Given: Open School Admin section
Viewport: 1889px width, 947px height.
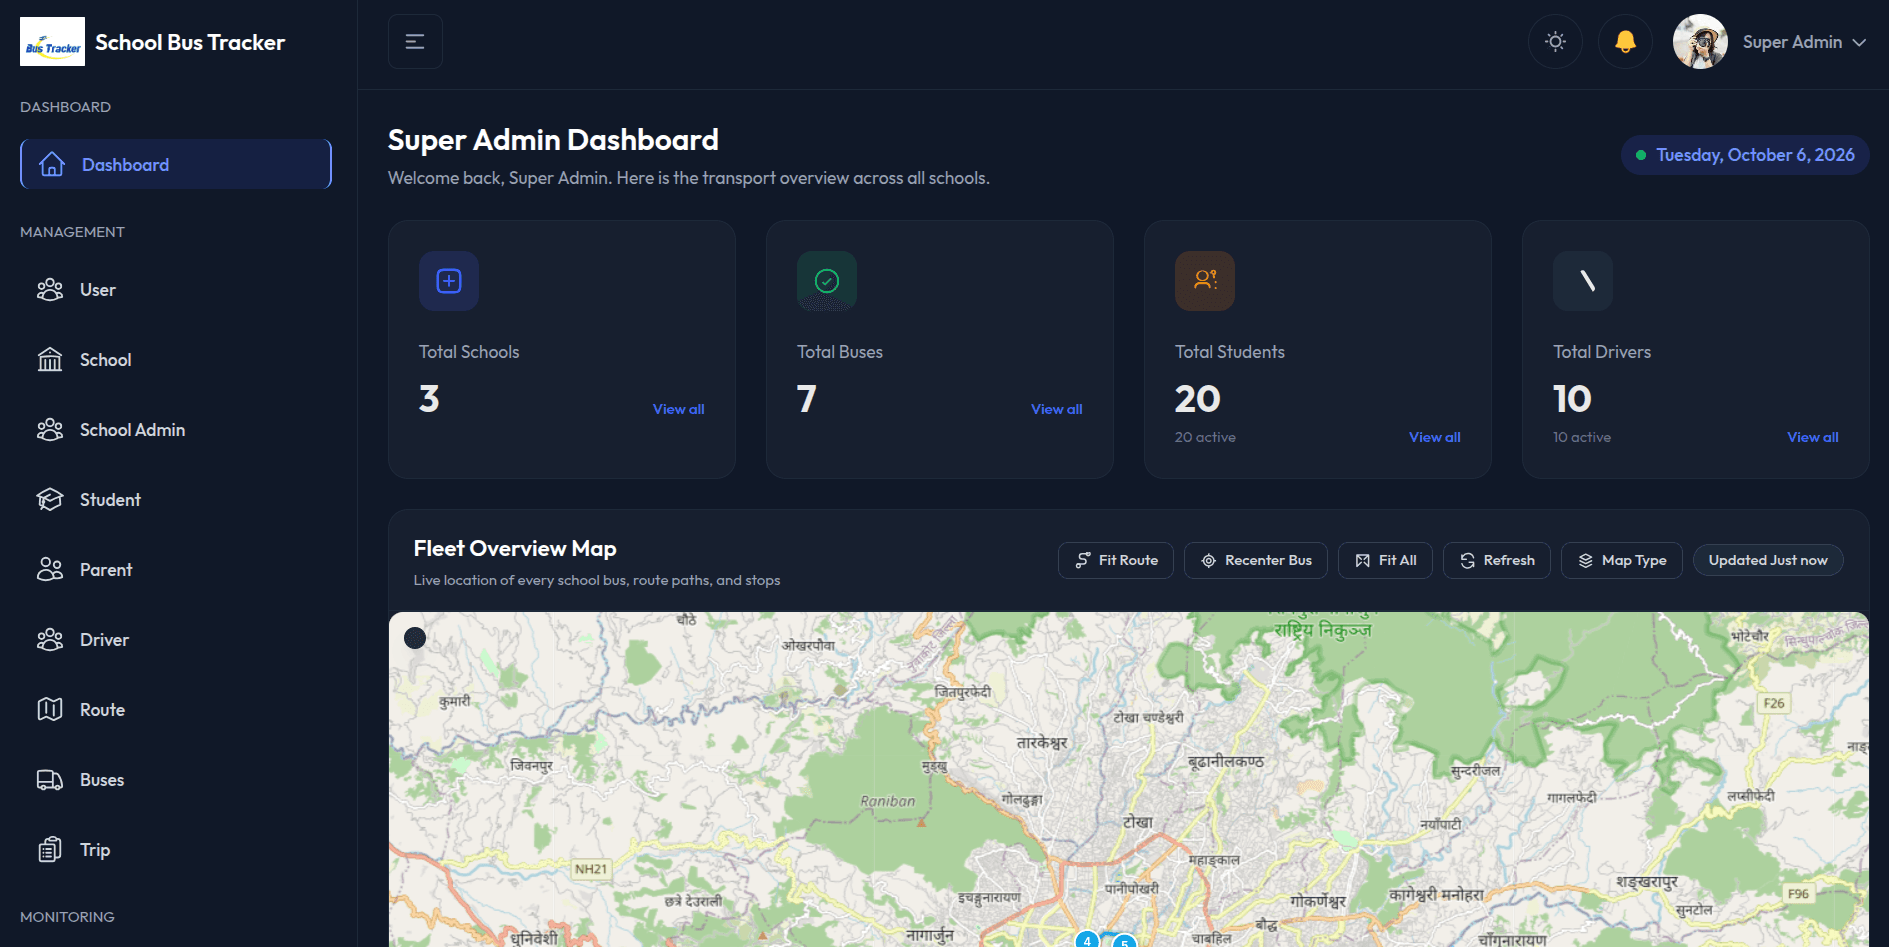Looking at the screenshot, I should 176,430.
